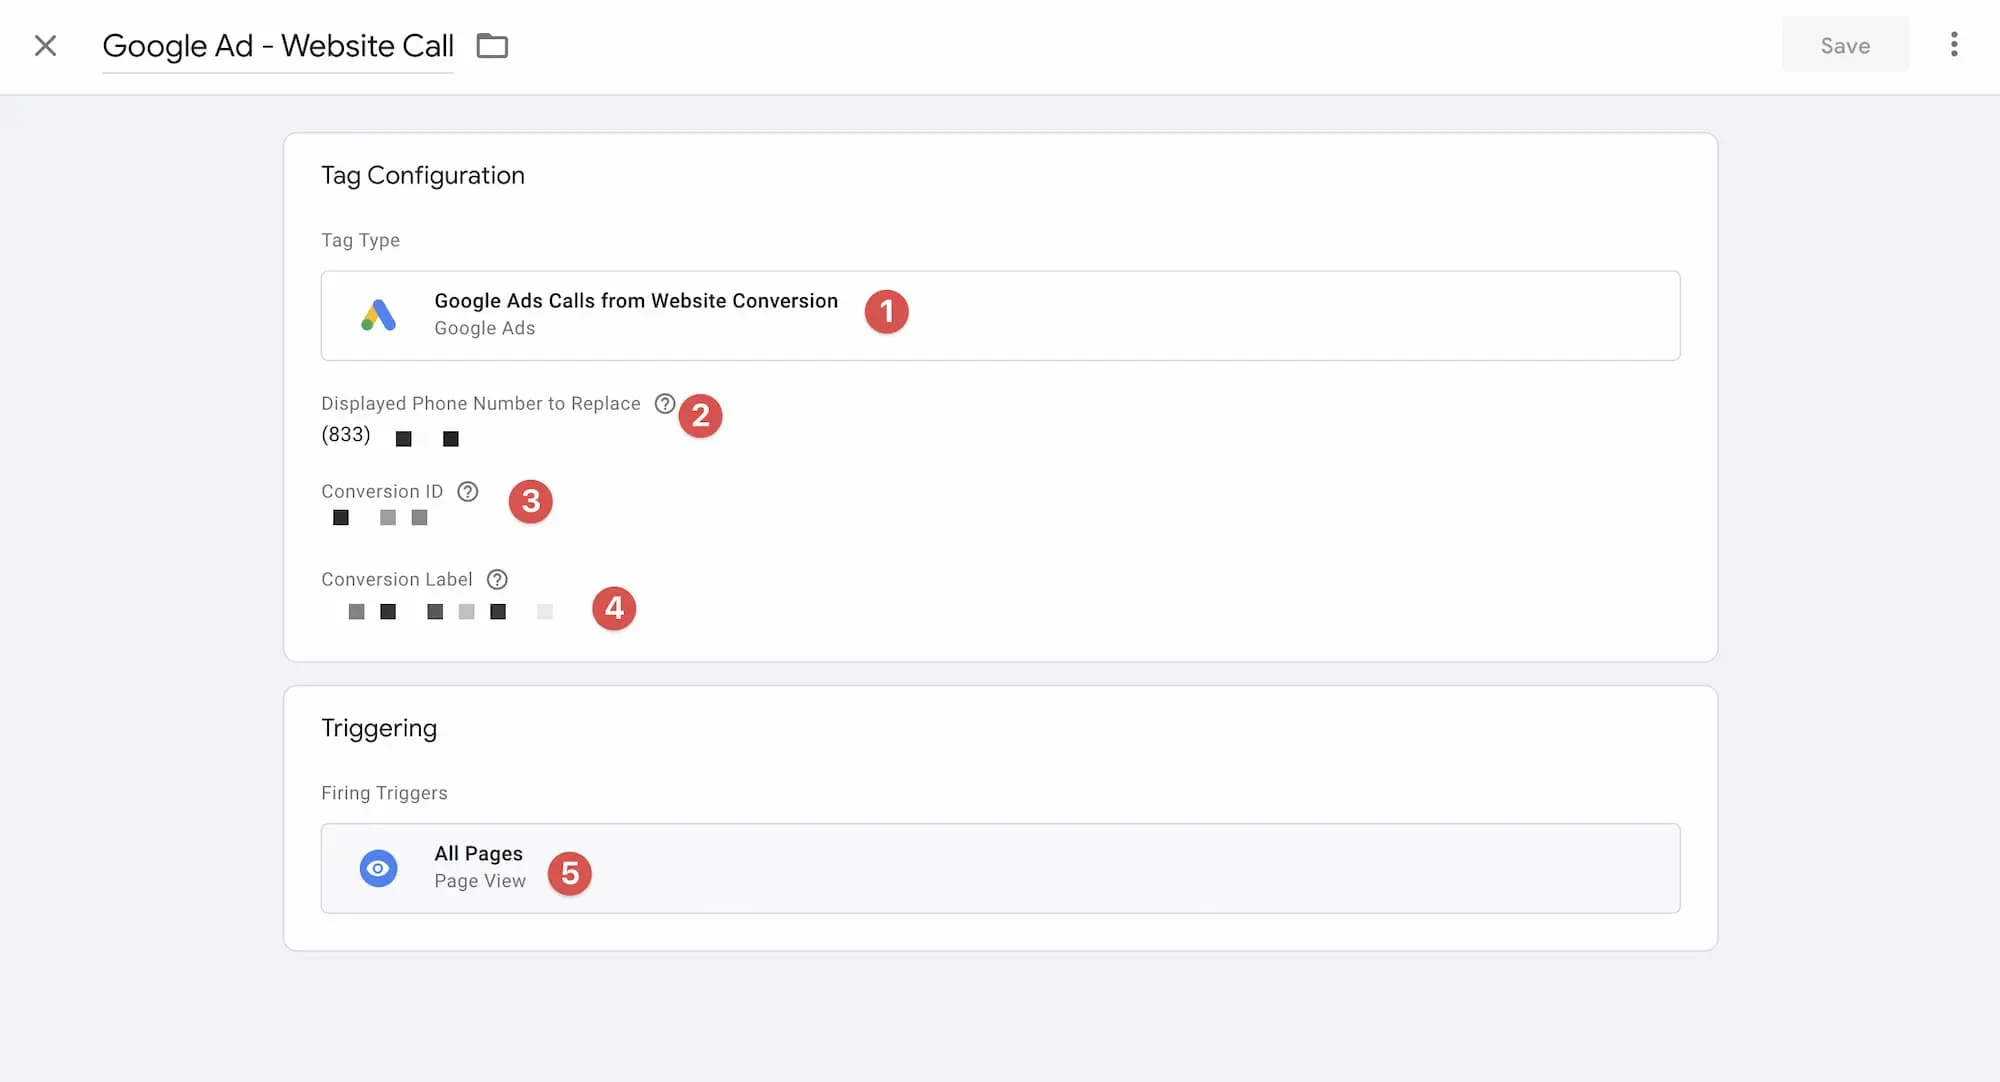Click the Tag Configuration heading
This screenshot has height=1082, width=2000.
coord(423,175)
